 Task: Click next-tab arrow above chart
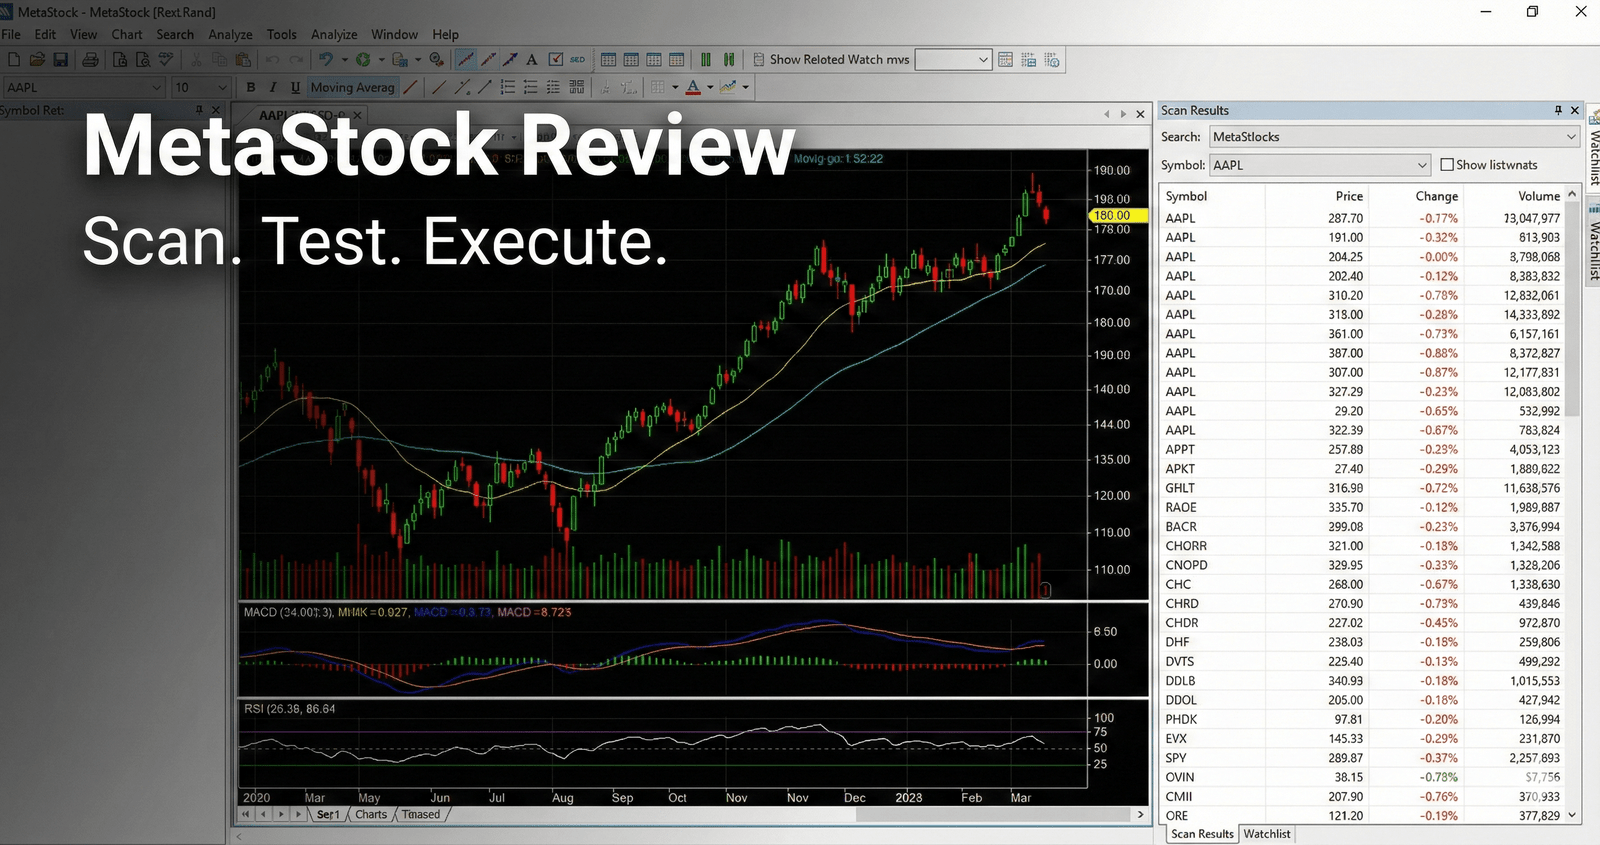(1123, 114)
